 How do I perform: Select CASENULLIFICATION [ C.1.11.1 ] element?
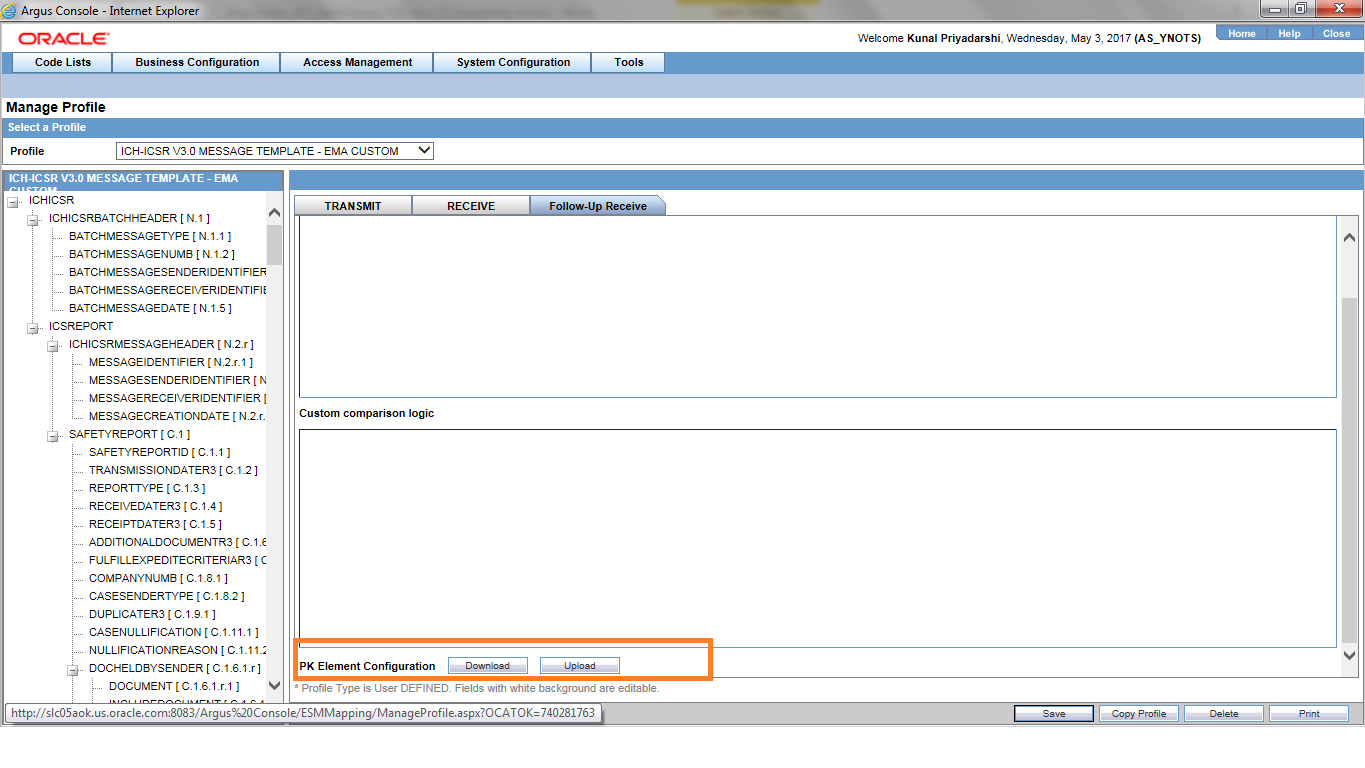coord(174,632)
